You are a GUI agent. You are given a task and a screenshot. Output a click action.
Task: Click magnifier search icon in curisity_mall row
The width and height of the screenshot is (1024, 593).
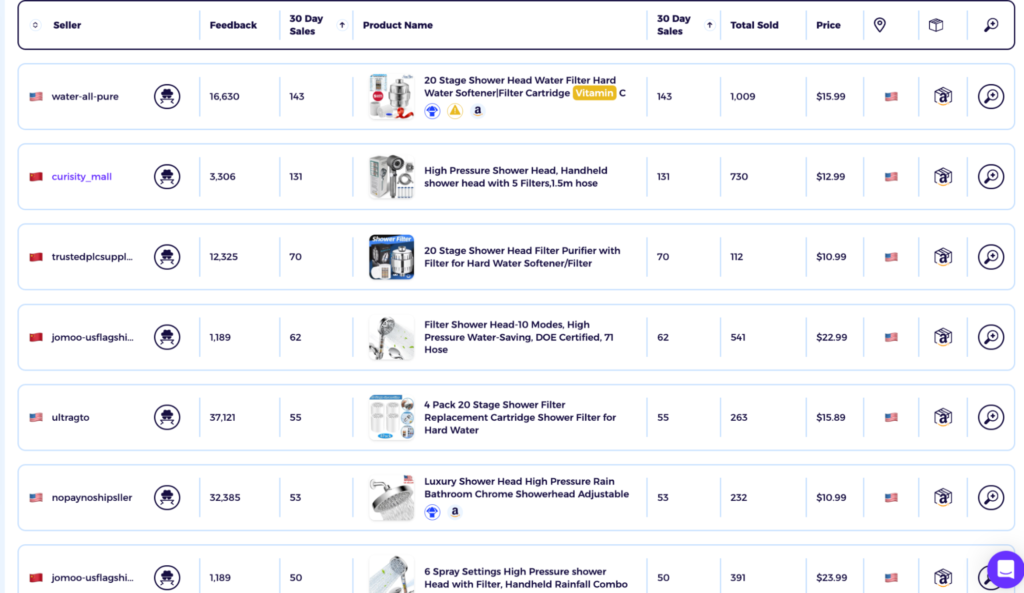click(x=991, y=176)
